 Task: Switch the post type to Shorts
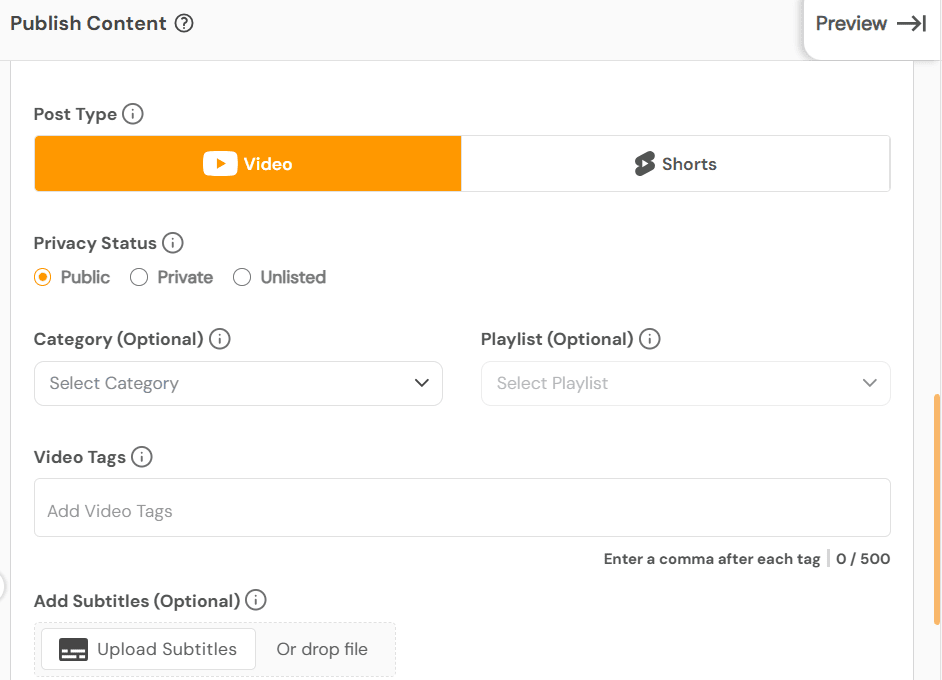point(675,164)
